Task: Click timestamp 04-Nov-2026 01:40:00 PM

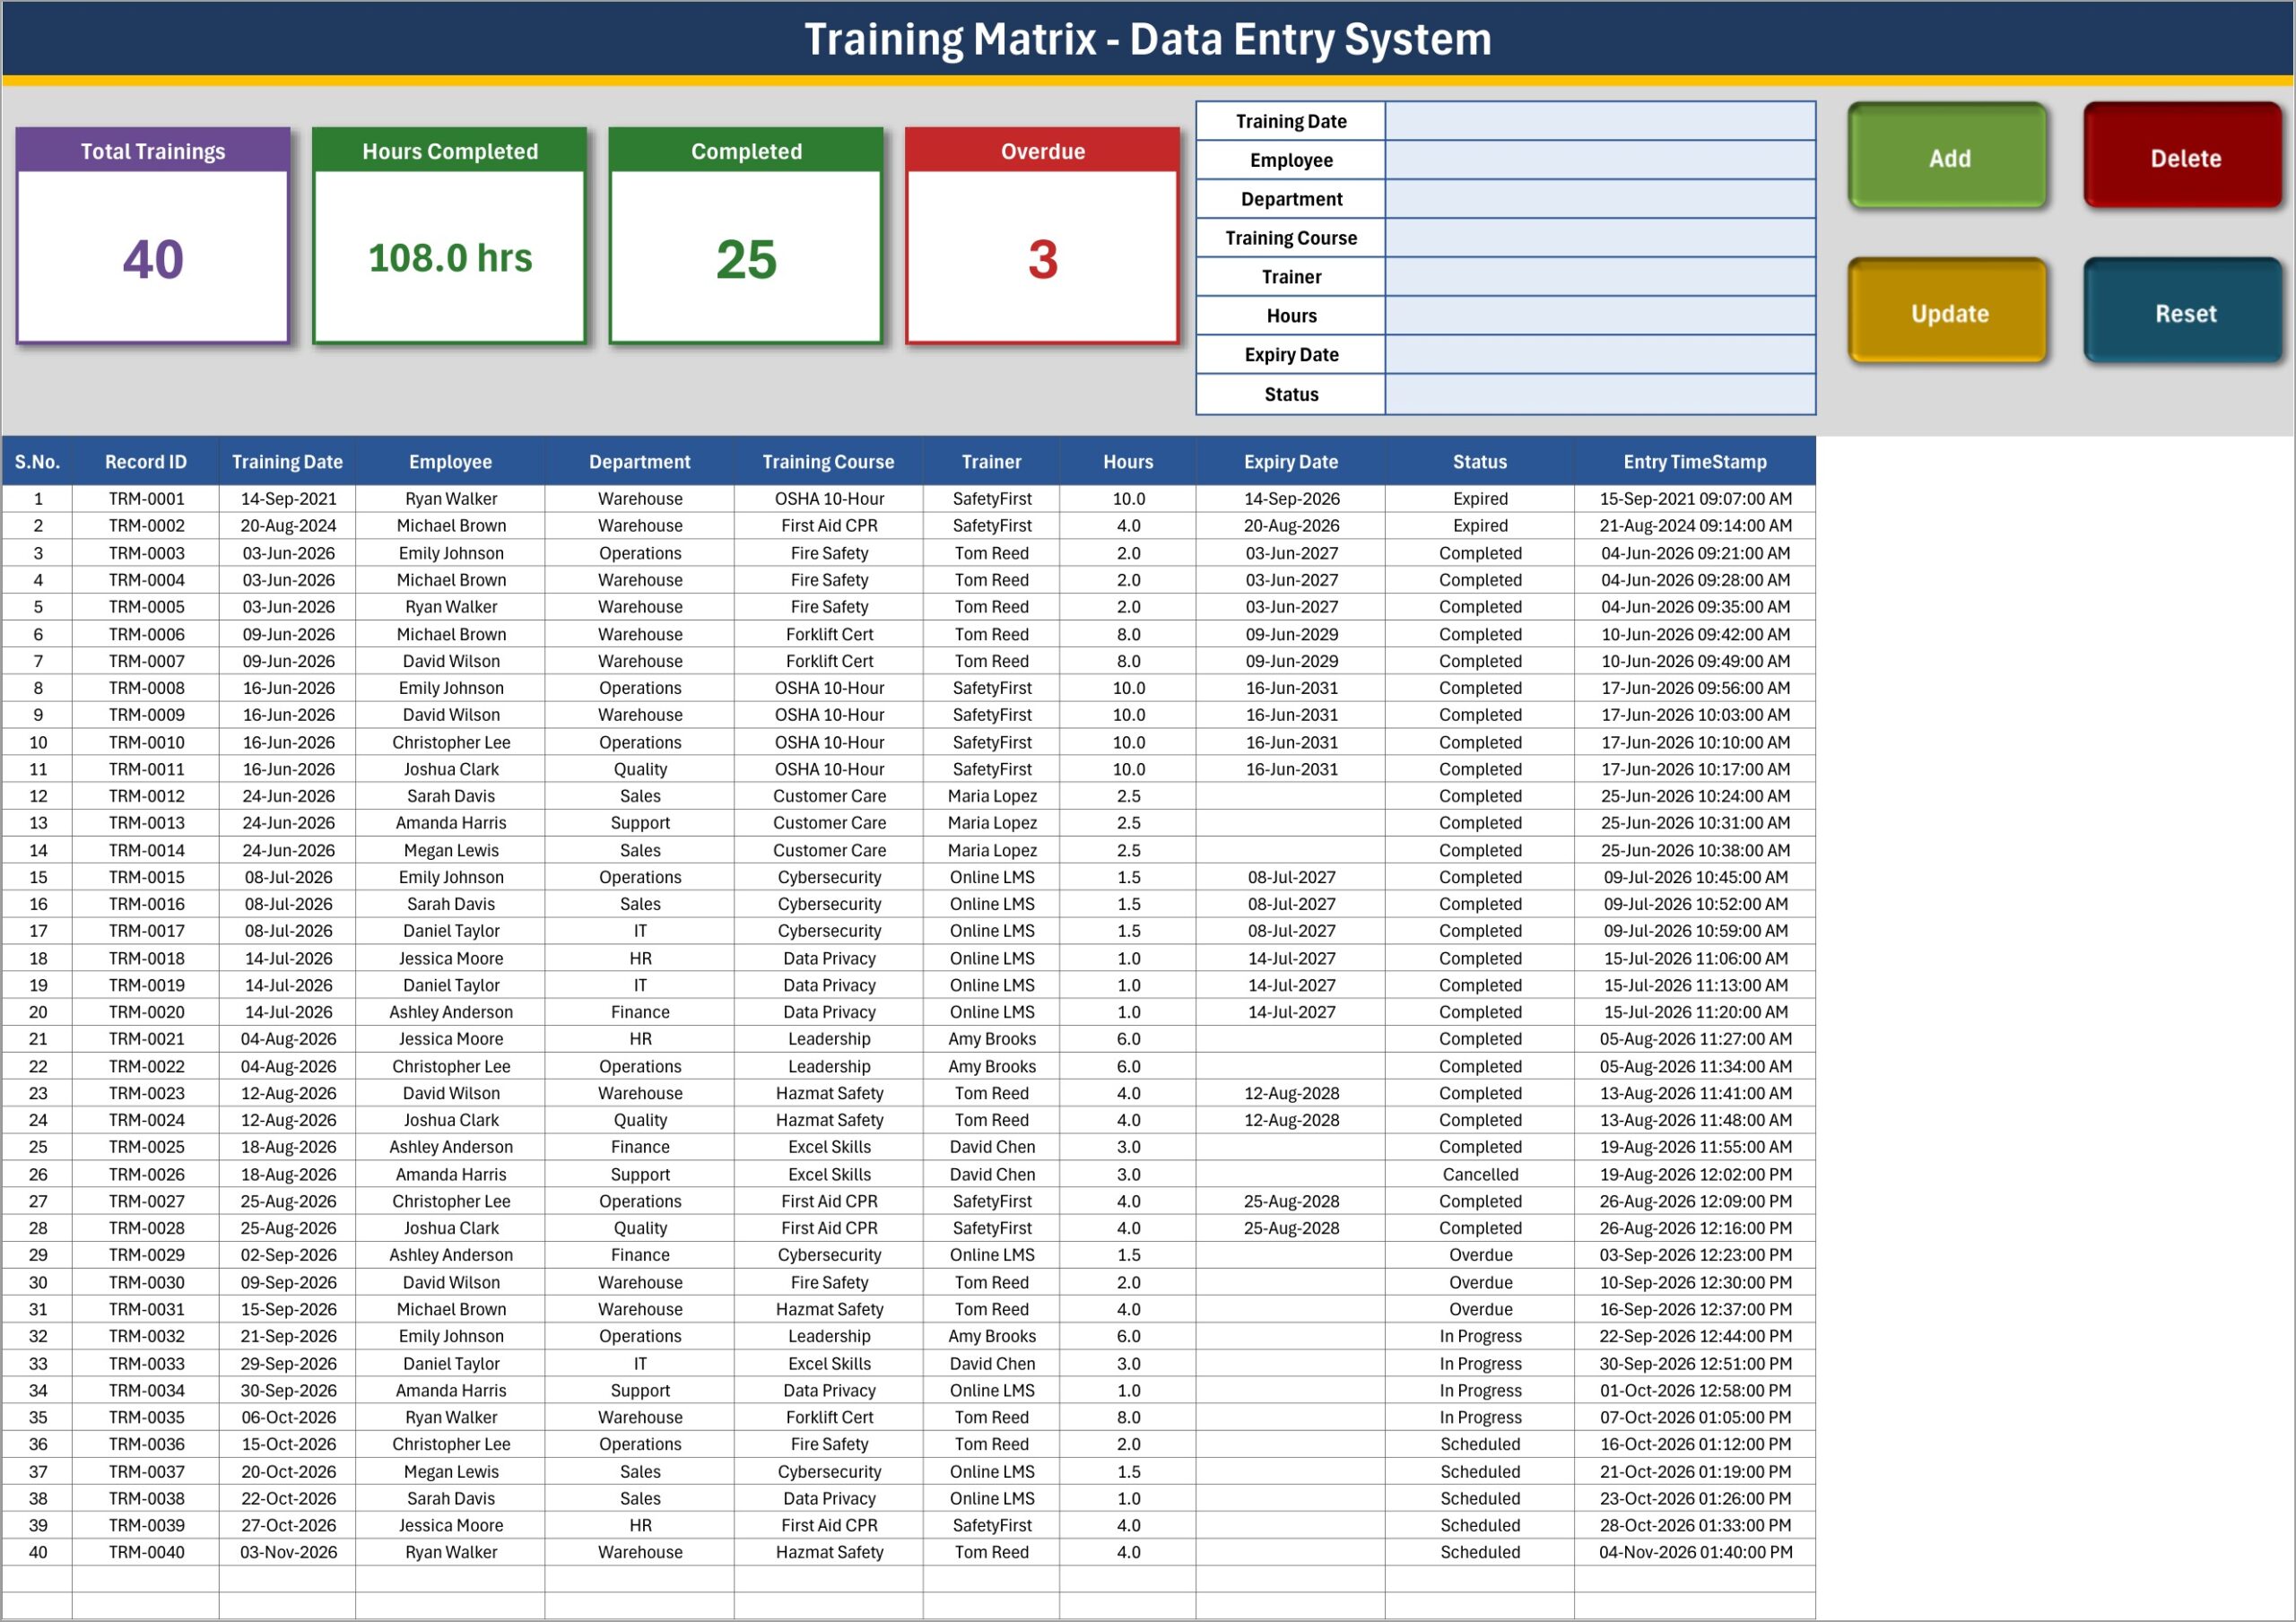Action: coord(1695,1552)
